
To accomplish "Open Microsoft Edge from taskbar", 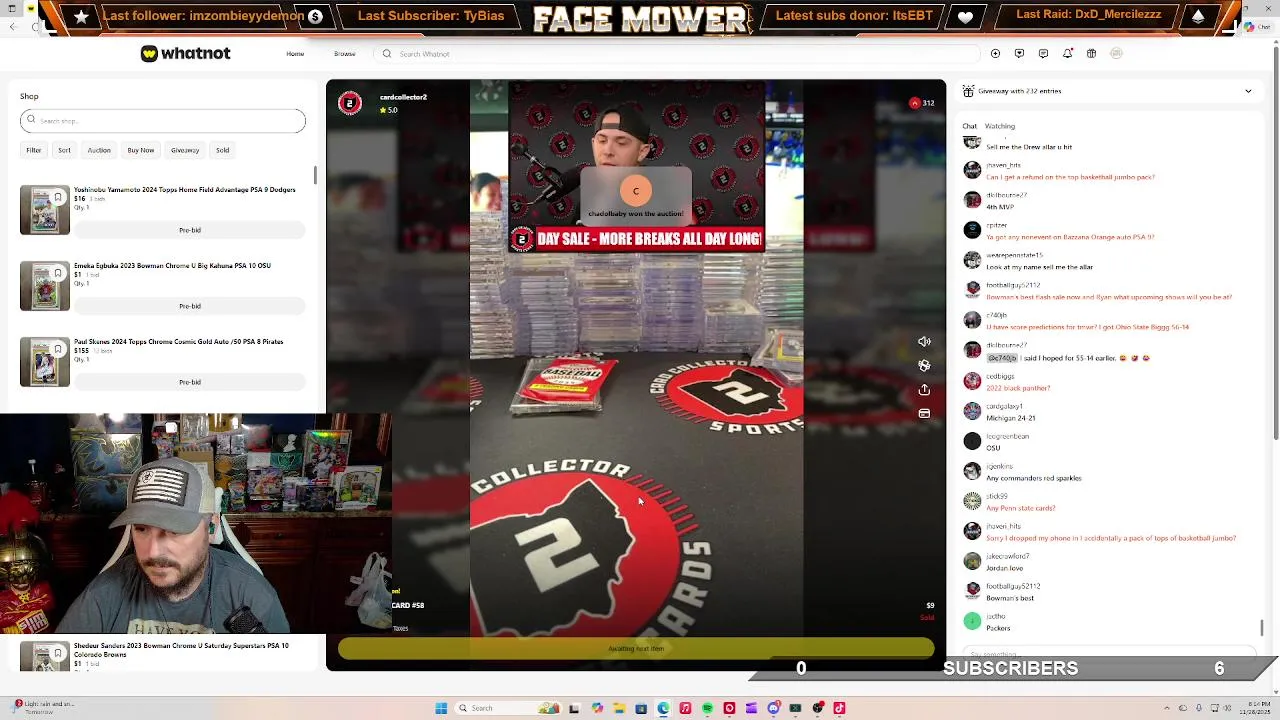I will click(663, 708).
